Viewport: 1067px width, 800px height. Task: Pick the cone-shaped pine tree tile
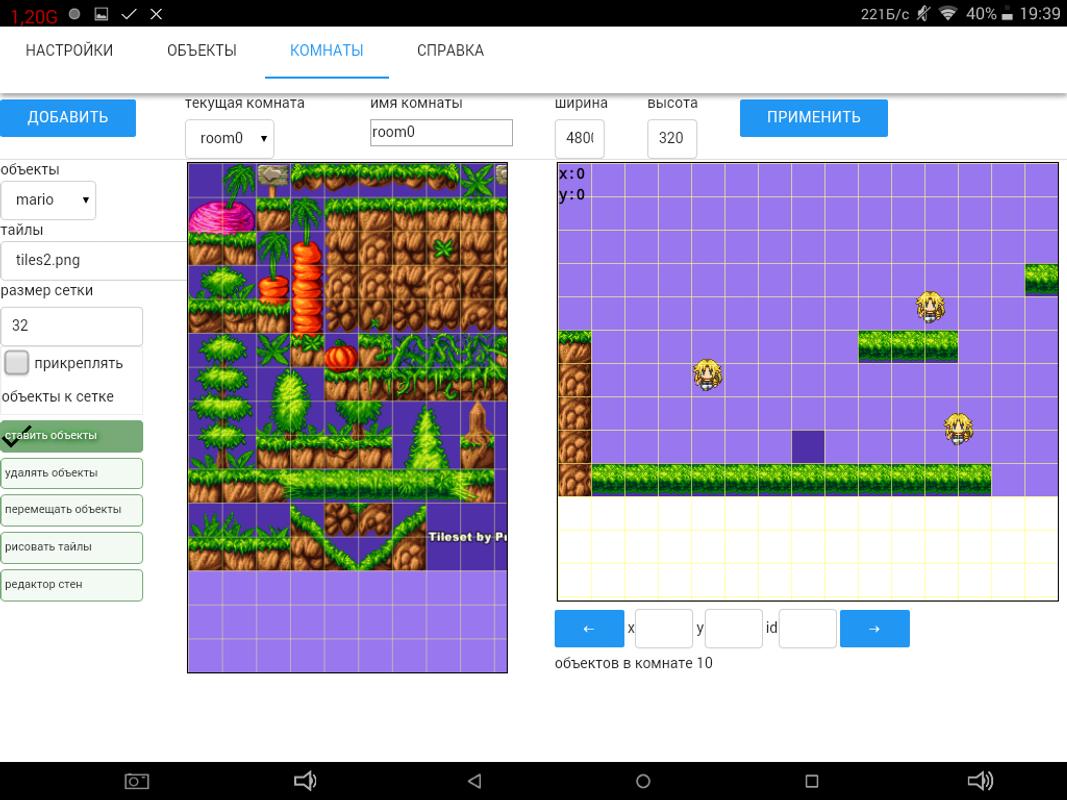(426, 437)
